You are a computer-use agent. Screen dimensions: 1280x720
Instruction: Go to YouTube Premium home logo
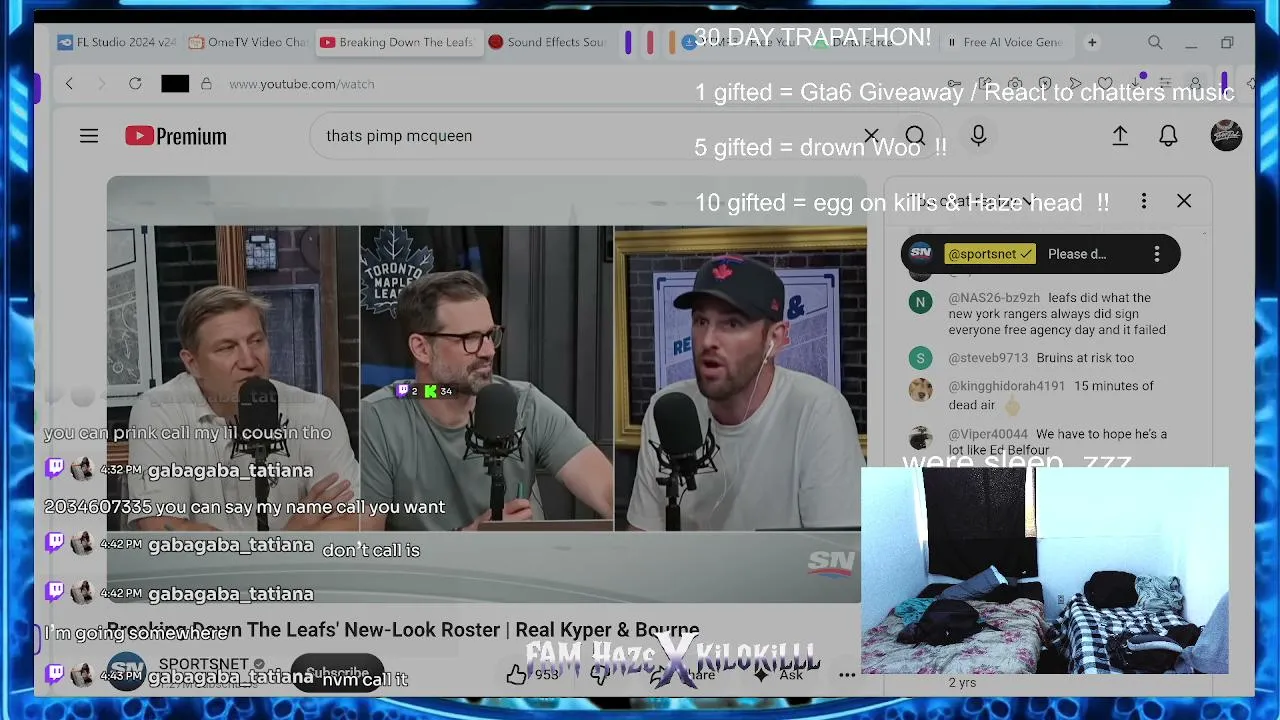pyautogui.click(x=176, y=136)
